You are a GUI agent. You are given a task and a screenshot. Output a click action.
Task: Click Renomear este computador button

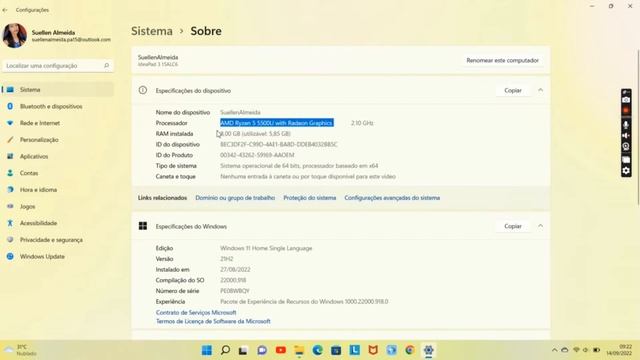(502, 60)
